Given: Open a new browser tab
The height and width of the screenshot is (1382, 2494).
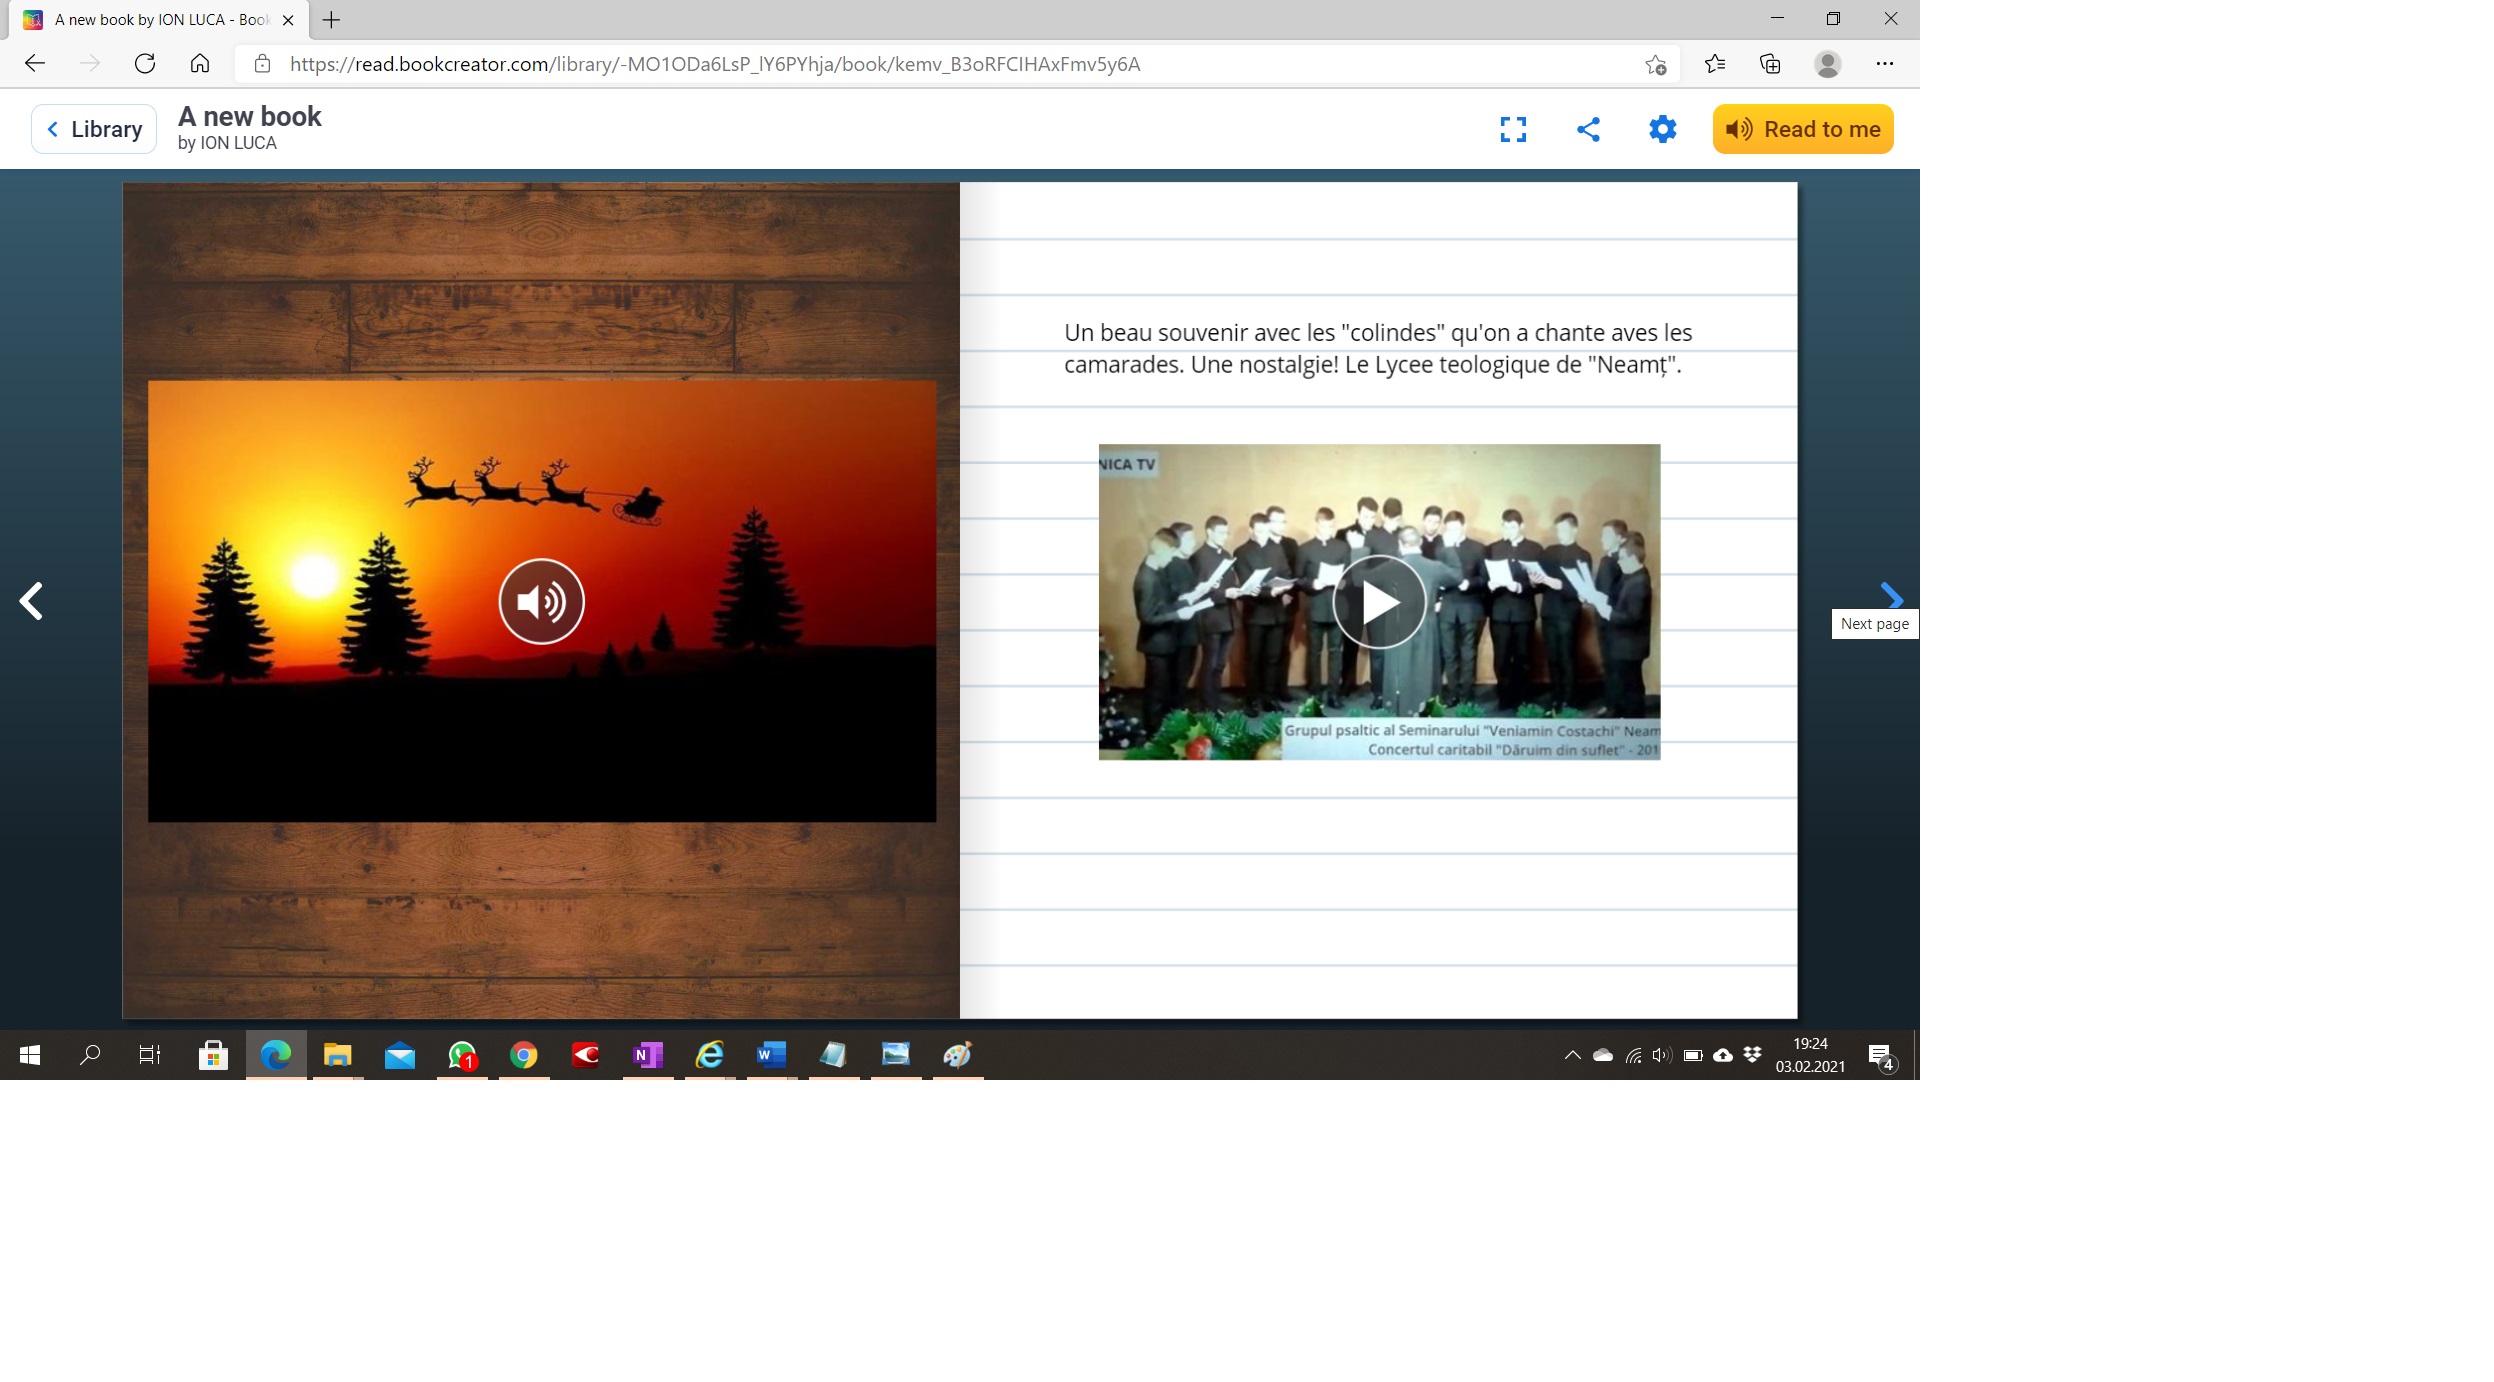Looking at the screenshot, I should (331, 20).
